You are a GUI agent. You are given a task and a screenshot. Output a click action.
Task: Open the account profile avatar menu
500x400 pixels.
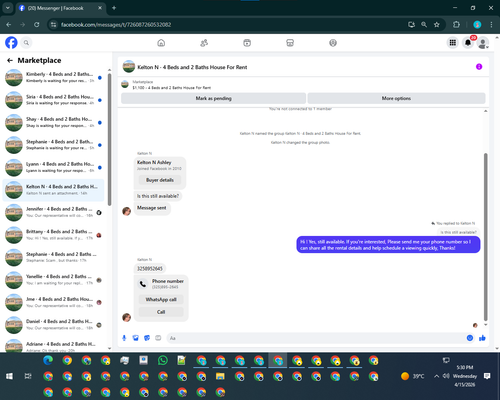click(x=483, y=43)
